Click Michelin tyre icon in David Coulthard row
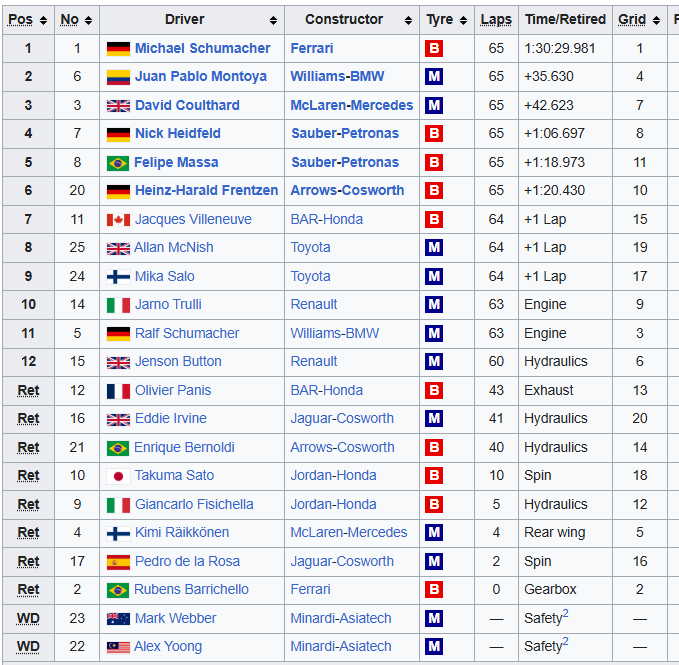Screen dimensions: 679x665 point(434,106)
